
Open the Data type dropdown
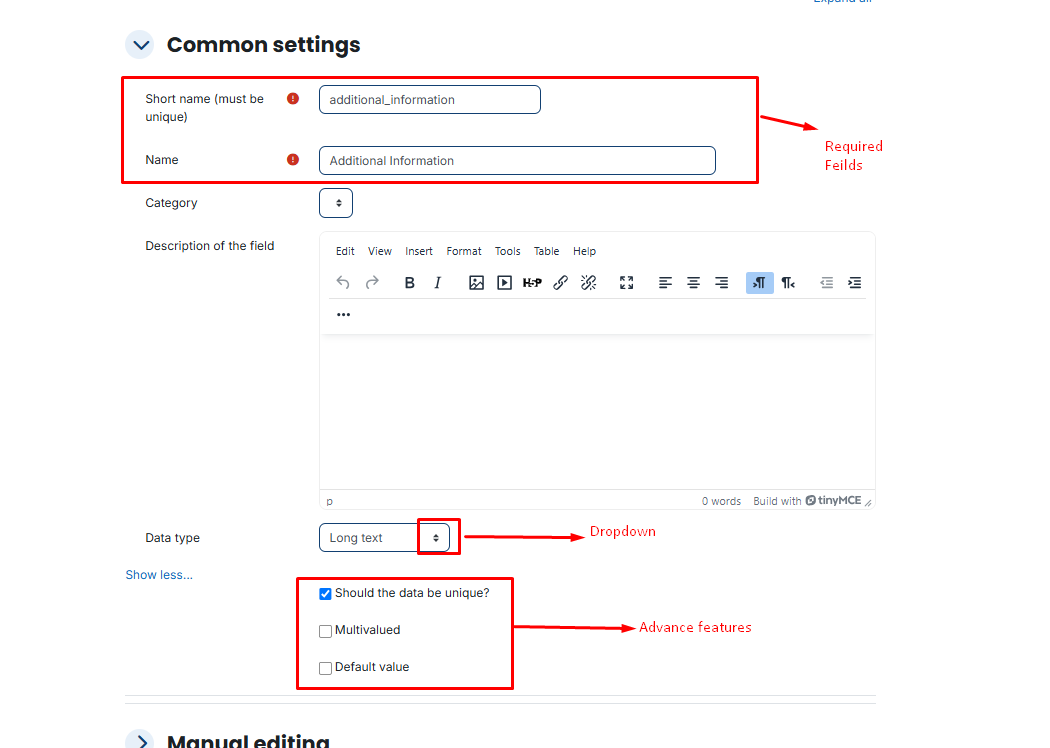coord(384,538)
